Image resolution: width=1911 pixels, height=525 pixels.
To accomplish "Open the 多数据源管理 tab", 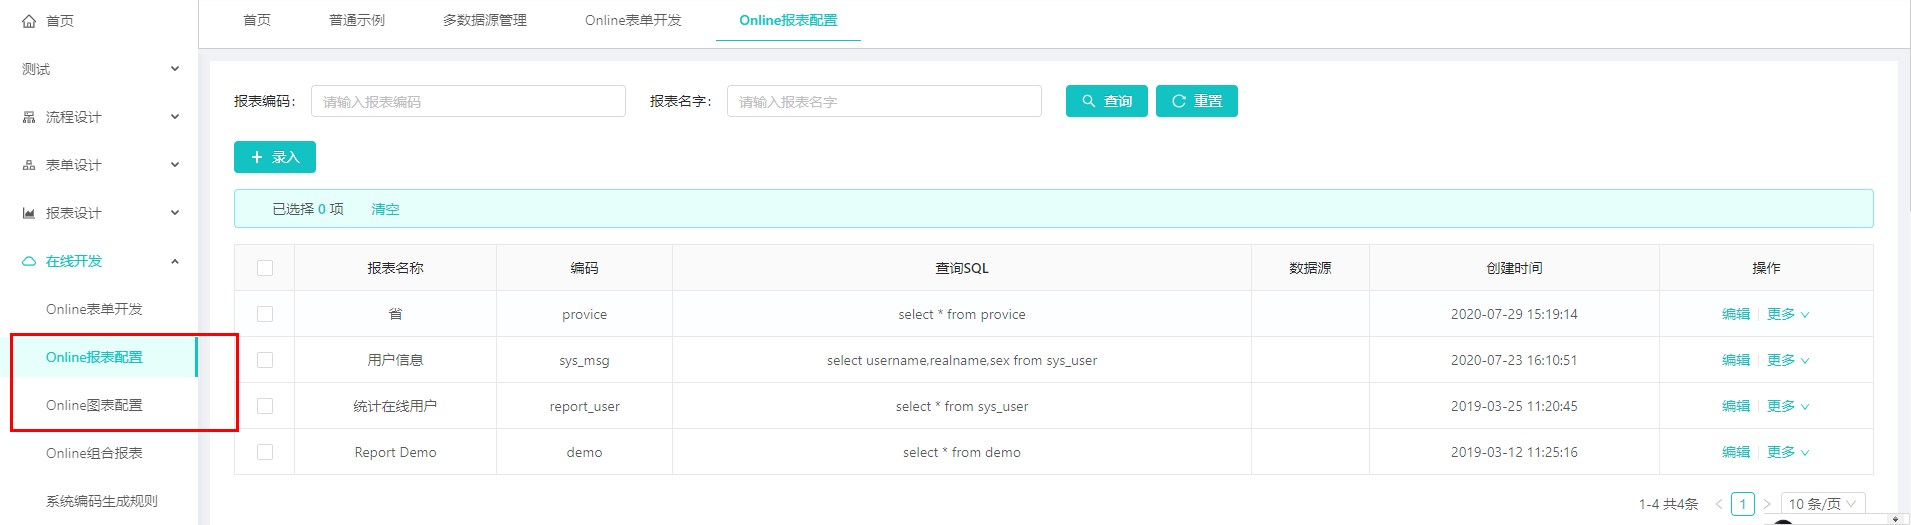I will [485, 20].
